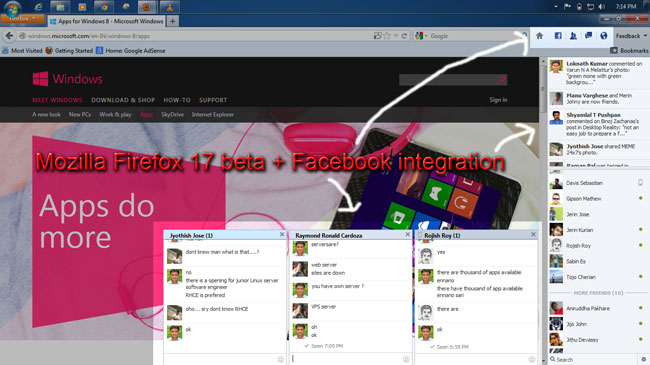This screenshot has height=365, width=650.
Task: Open the Internet Explorer subpage link
Action: (x=213, y=114)
